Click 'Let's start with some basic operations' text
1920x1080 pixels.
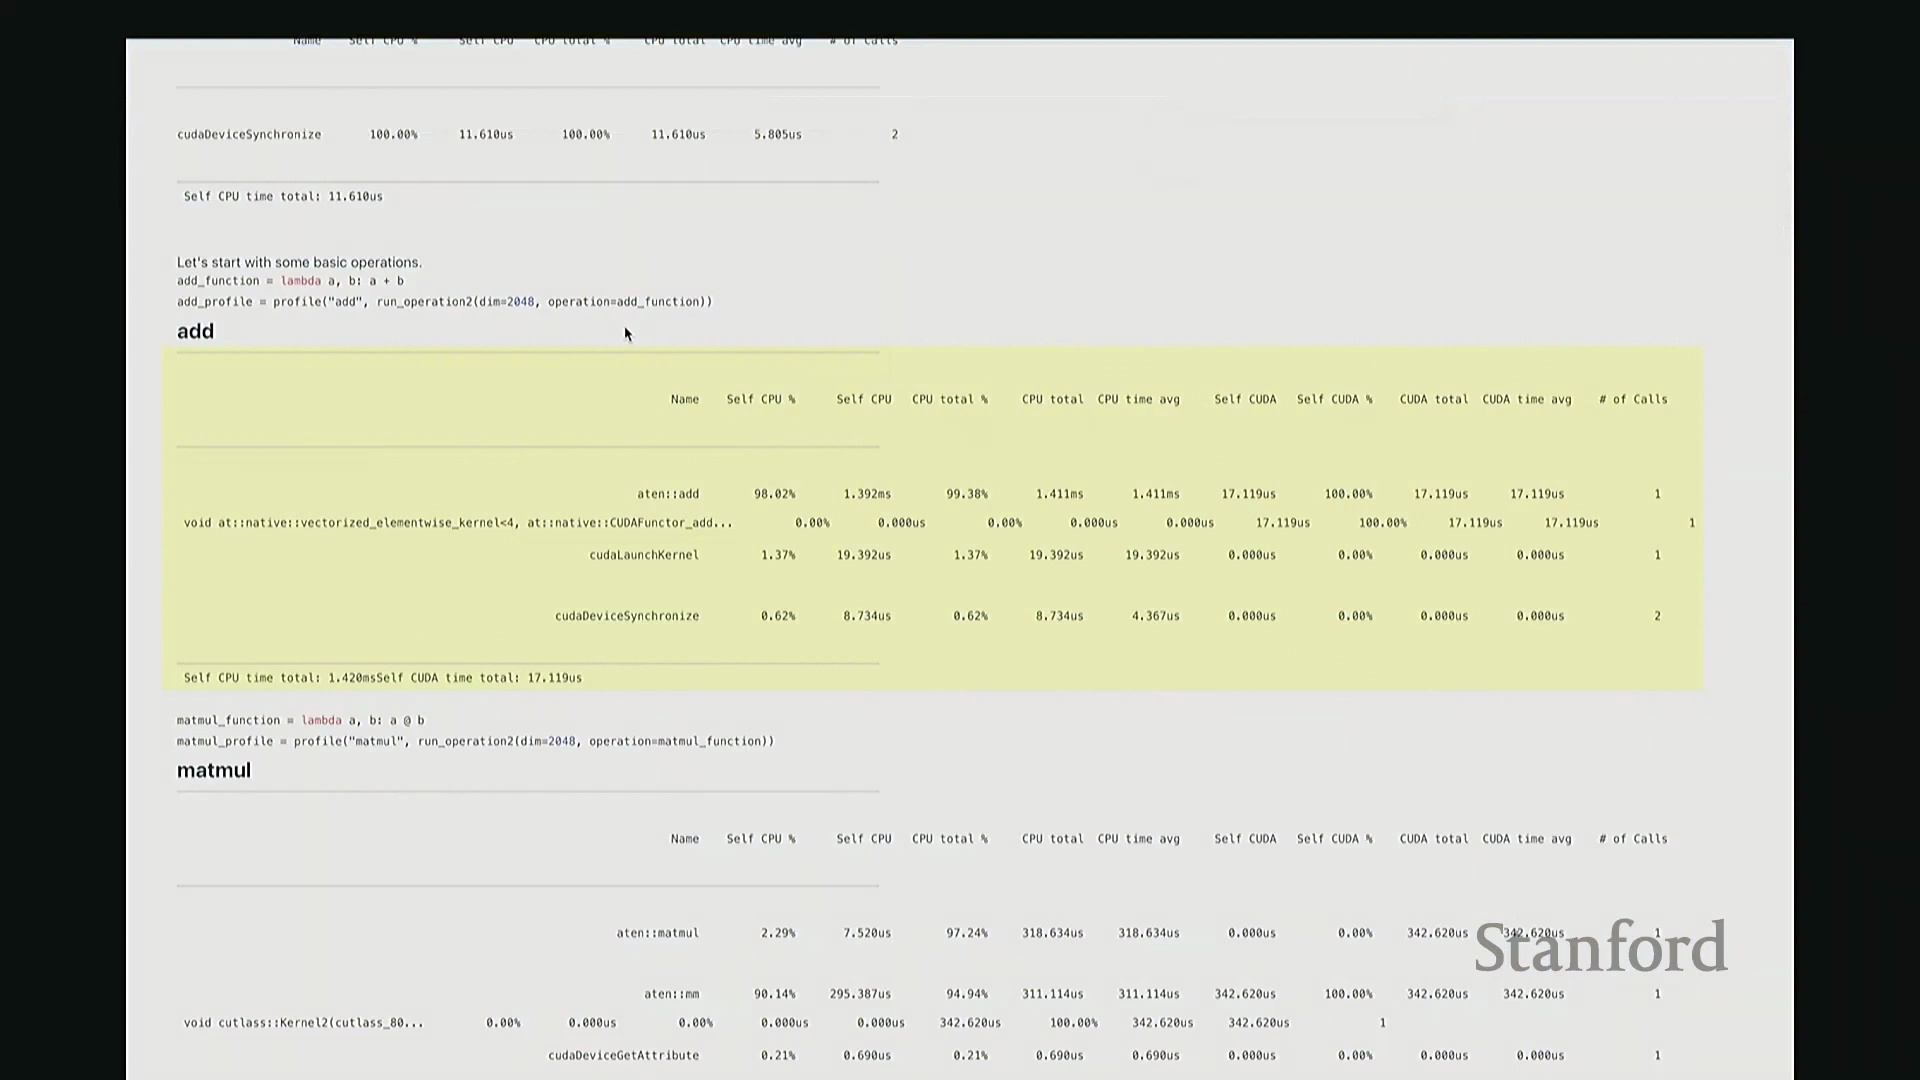coord(299,262)
